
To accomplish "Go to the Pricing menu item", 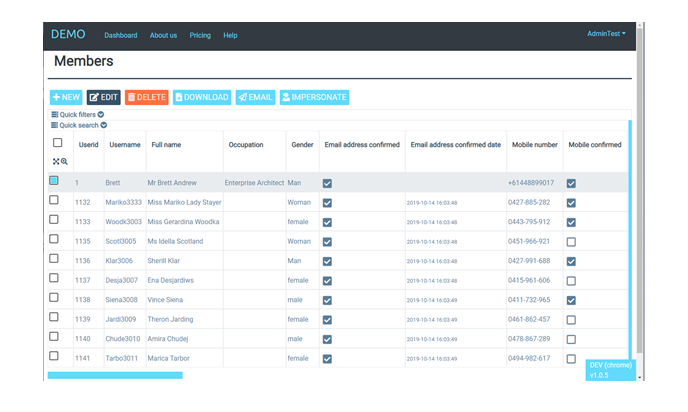I will tap(200, 35).
